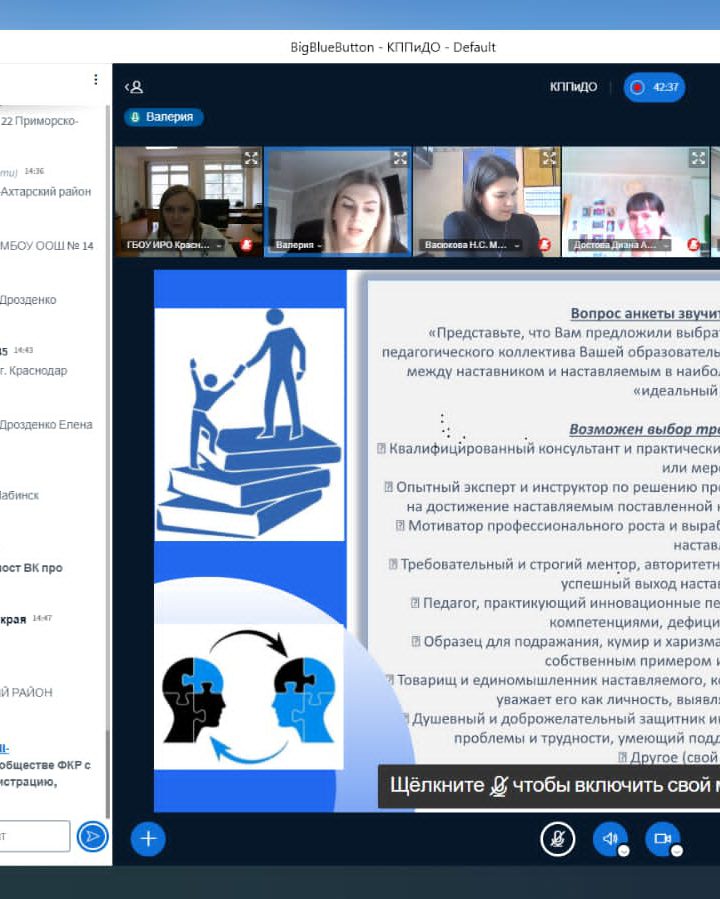Toggle webcam sharing button

662,839
